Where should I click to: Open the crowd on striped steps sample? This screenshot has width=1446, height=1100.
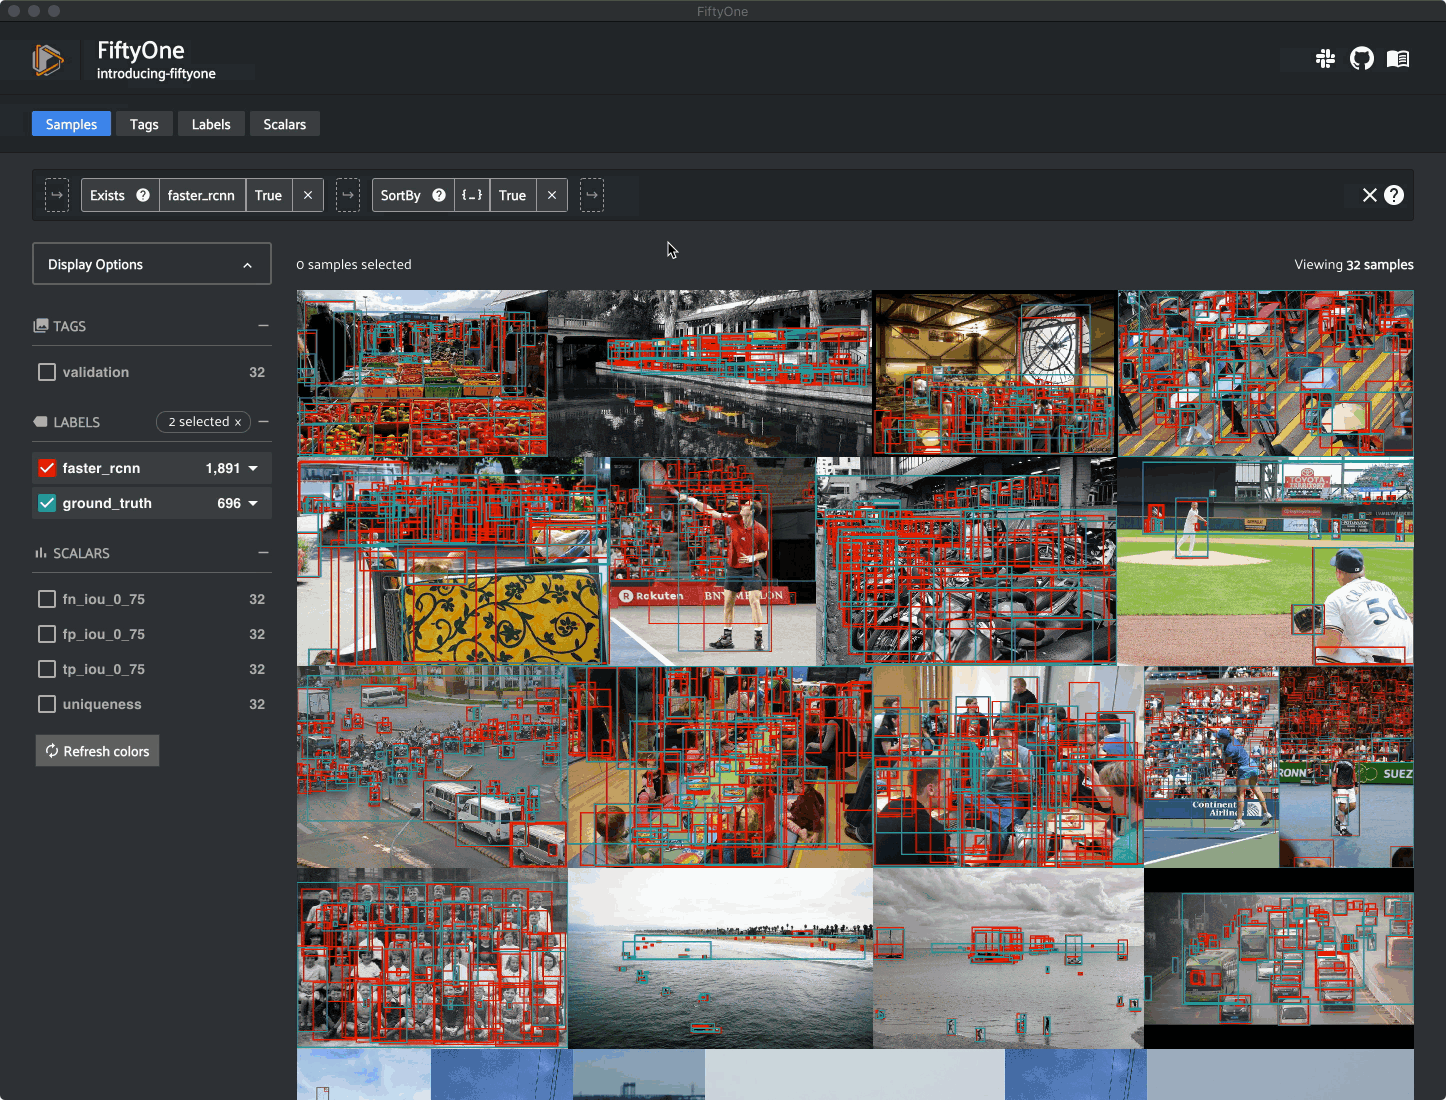[x=1266, y=373]
